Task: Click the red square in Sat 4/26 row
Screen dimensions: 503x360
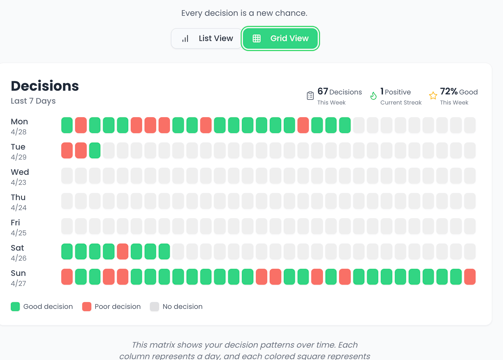Action: pyautogui.click(x=123, y=252)
